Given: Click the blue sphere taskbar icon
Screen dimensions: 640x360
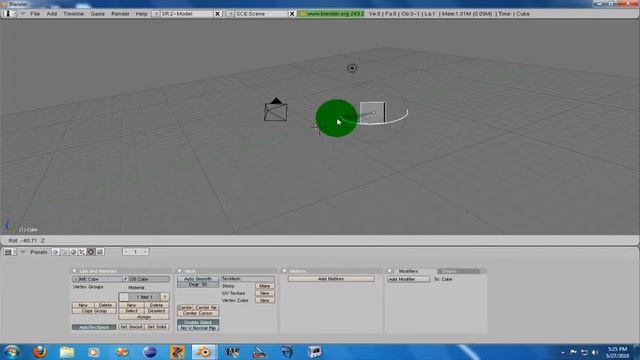Looking at the screenshot, I should point(150,351).
